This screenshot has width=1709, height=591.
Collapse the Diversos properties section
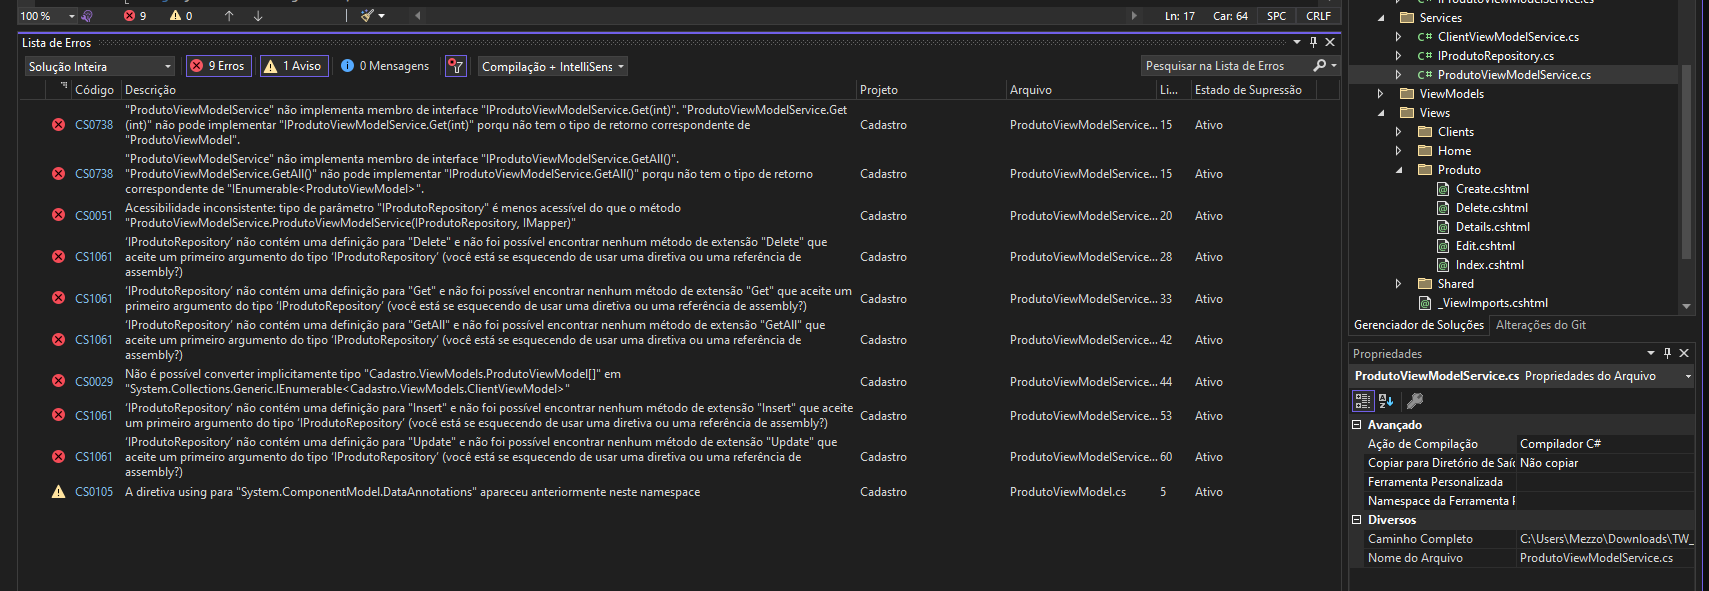1357,519
